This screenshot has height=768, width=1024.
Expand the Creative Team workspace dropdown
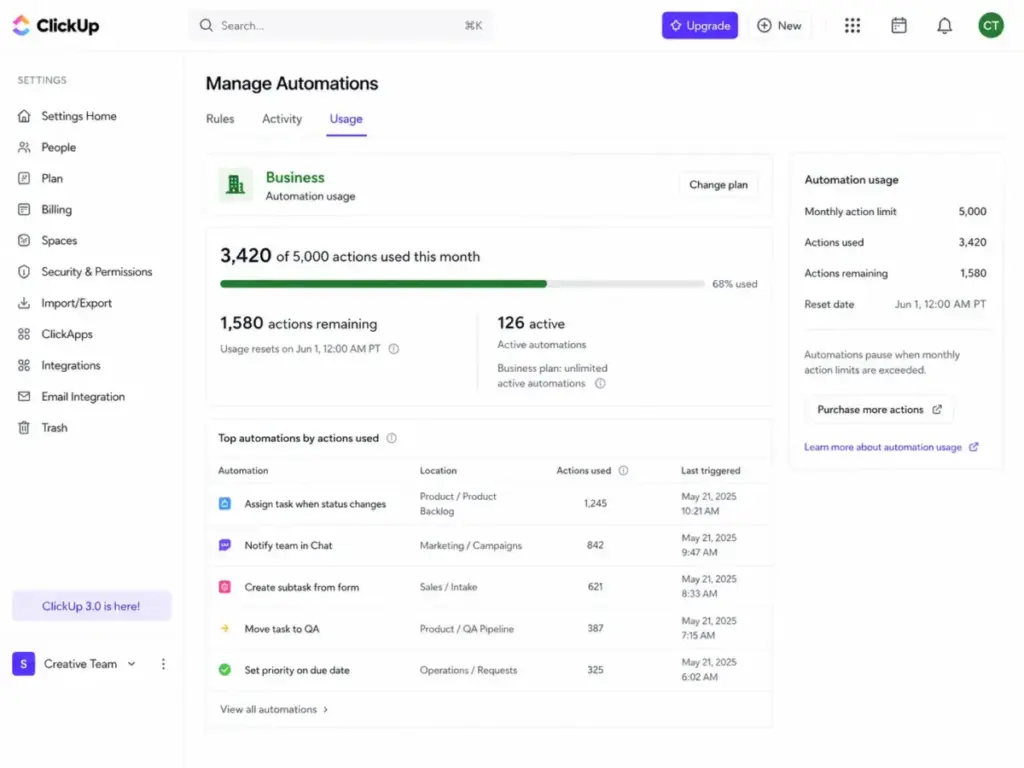pos(131,664)
